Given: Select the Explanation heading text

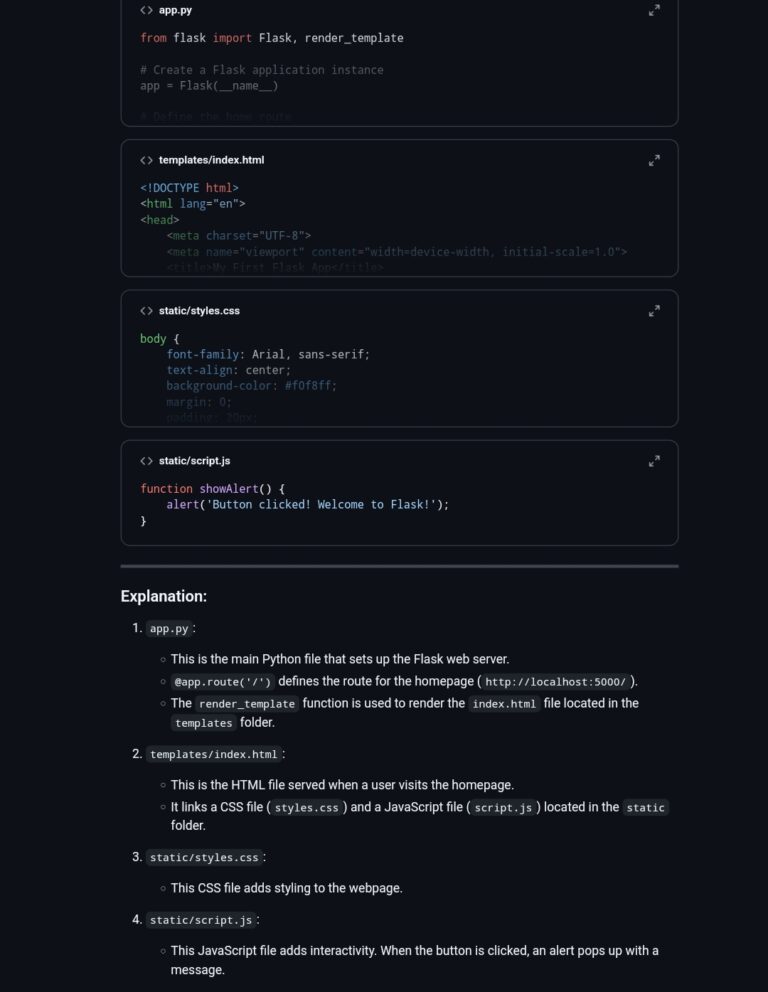Looking at the screenshot, I should click(163, 595).
